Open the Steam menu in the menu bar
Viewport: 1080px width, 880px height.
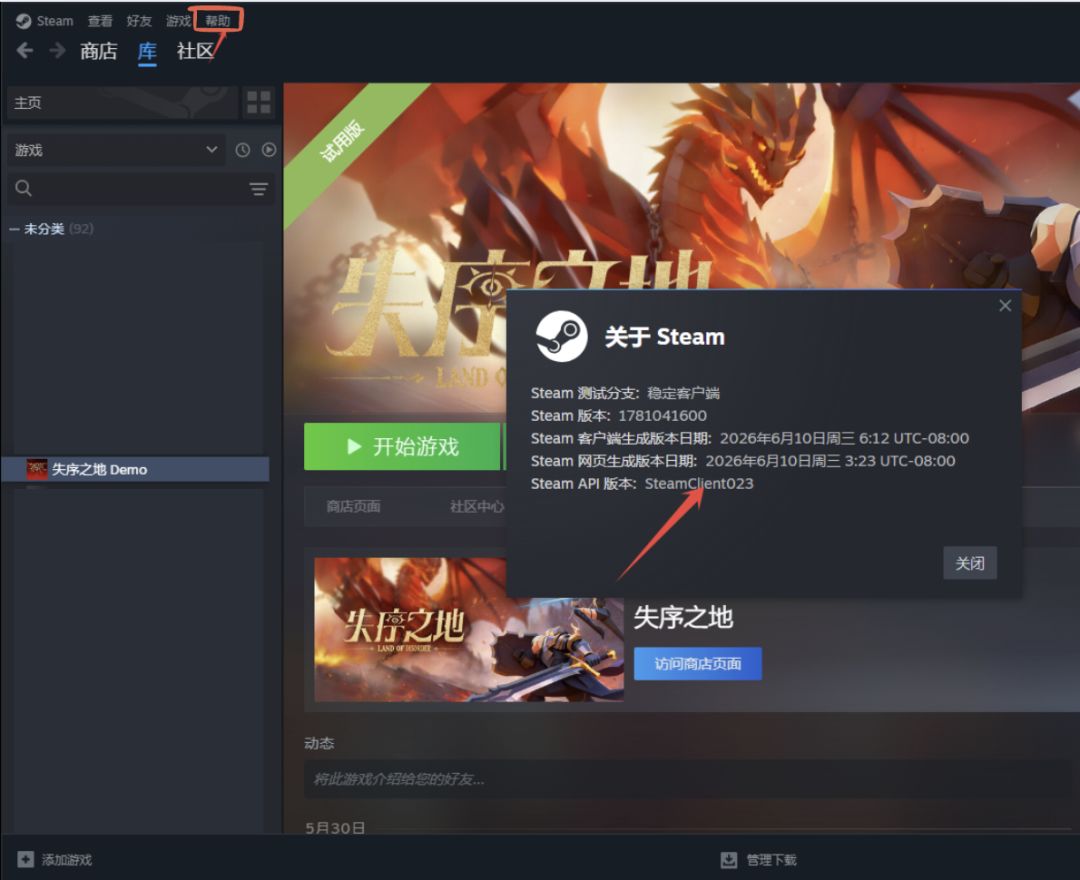[x=55, y=21]
